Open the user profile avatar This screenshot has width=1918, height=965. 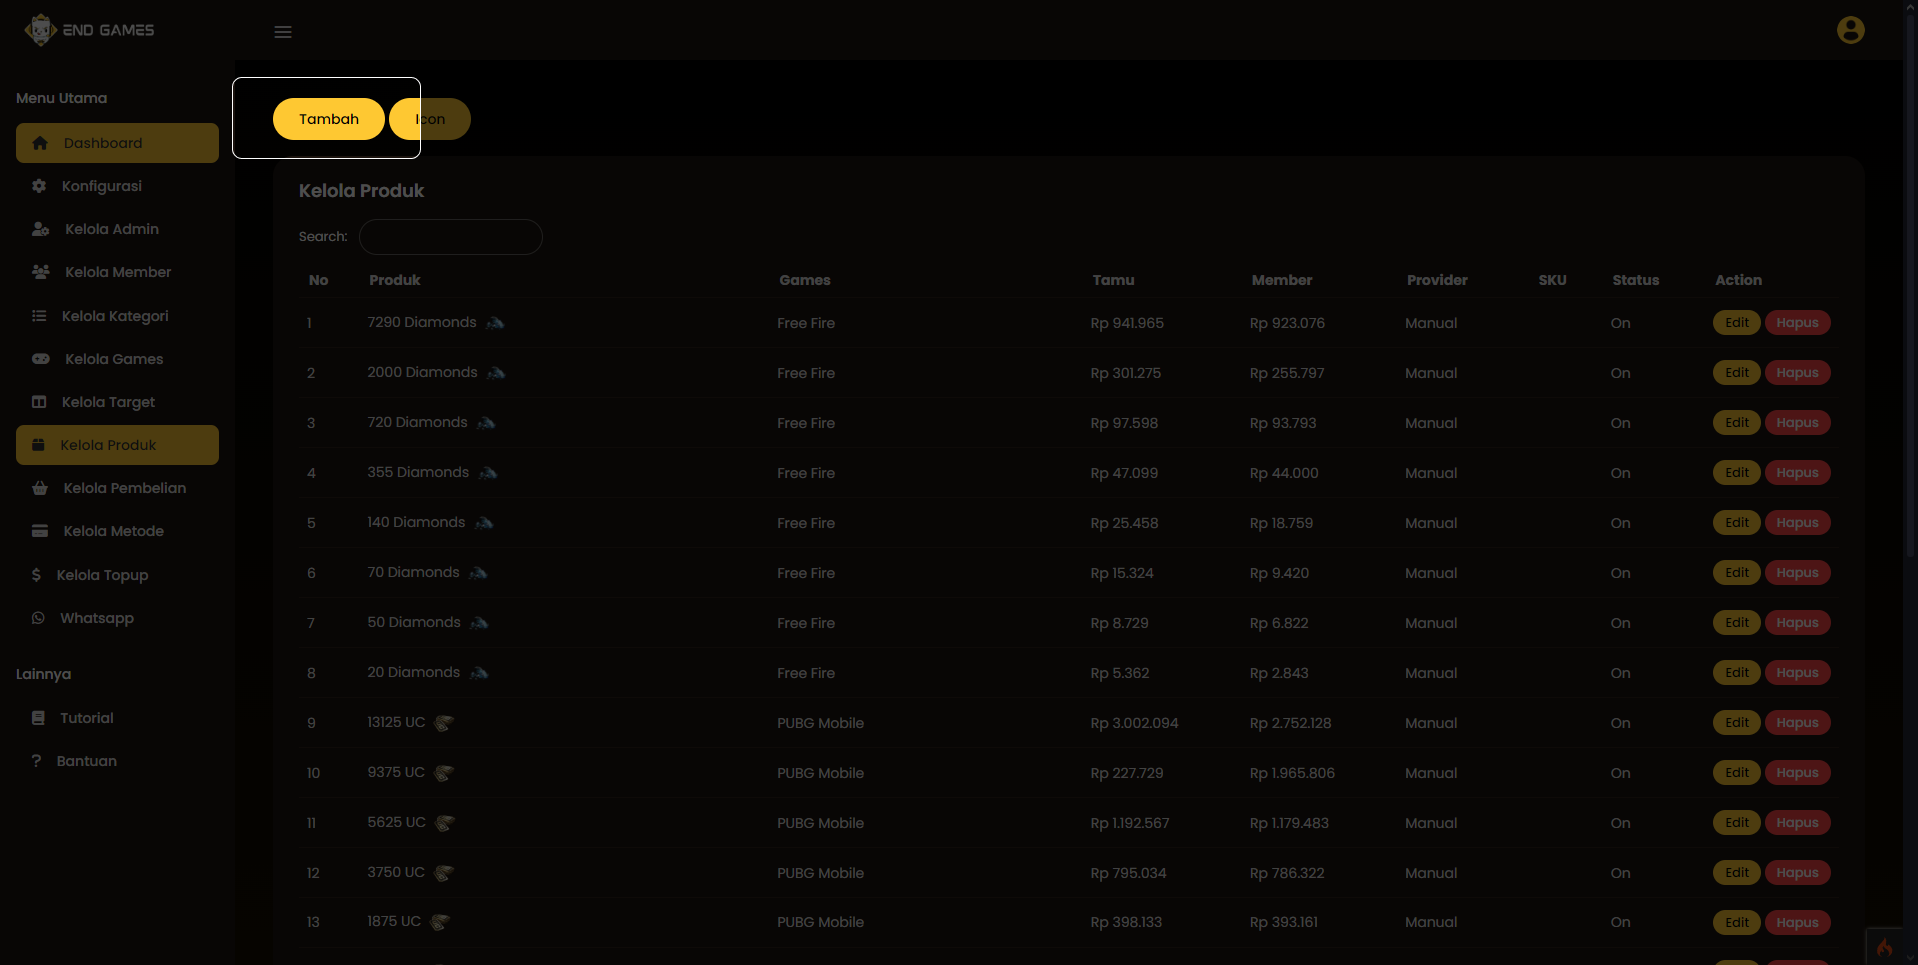[x=1850, y=30]
